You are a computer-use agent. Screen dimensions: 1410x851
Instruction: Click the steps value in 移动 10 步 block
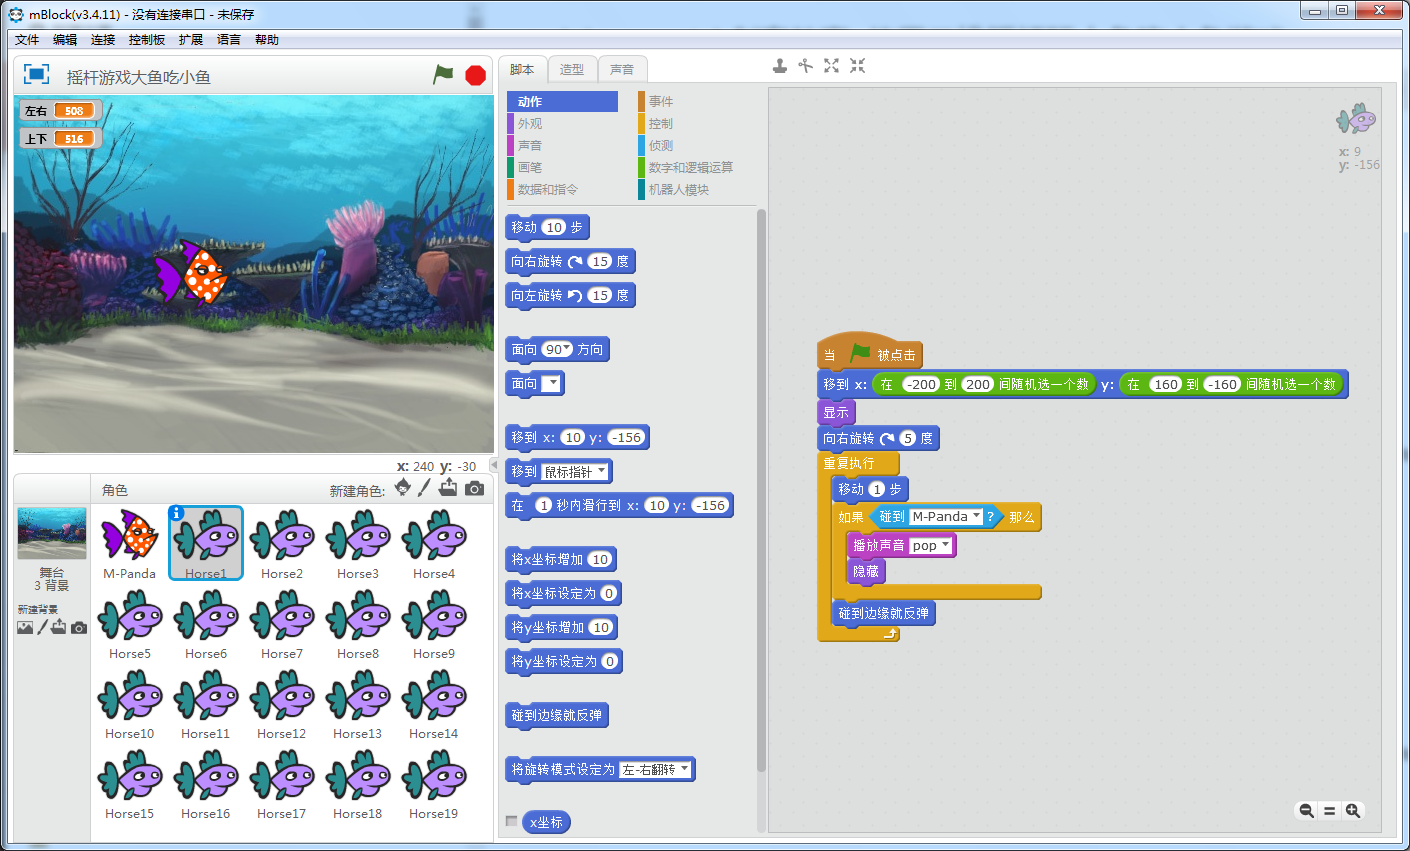[554, 227]
